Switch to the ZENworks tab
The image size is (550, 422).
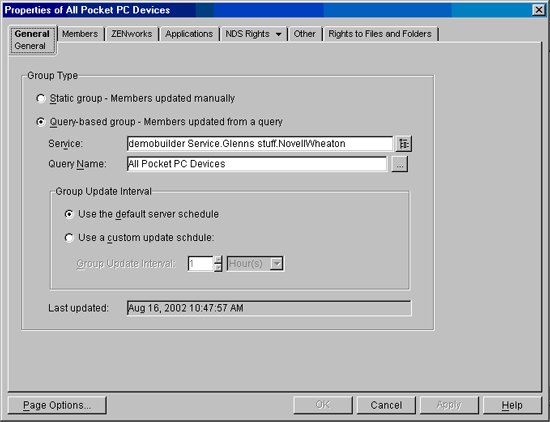(132, 34)
